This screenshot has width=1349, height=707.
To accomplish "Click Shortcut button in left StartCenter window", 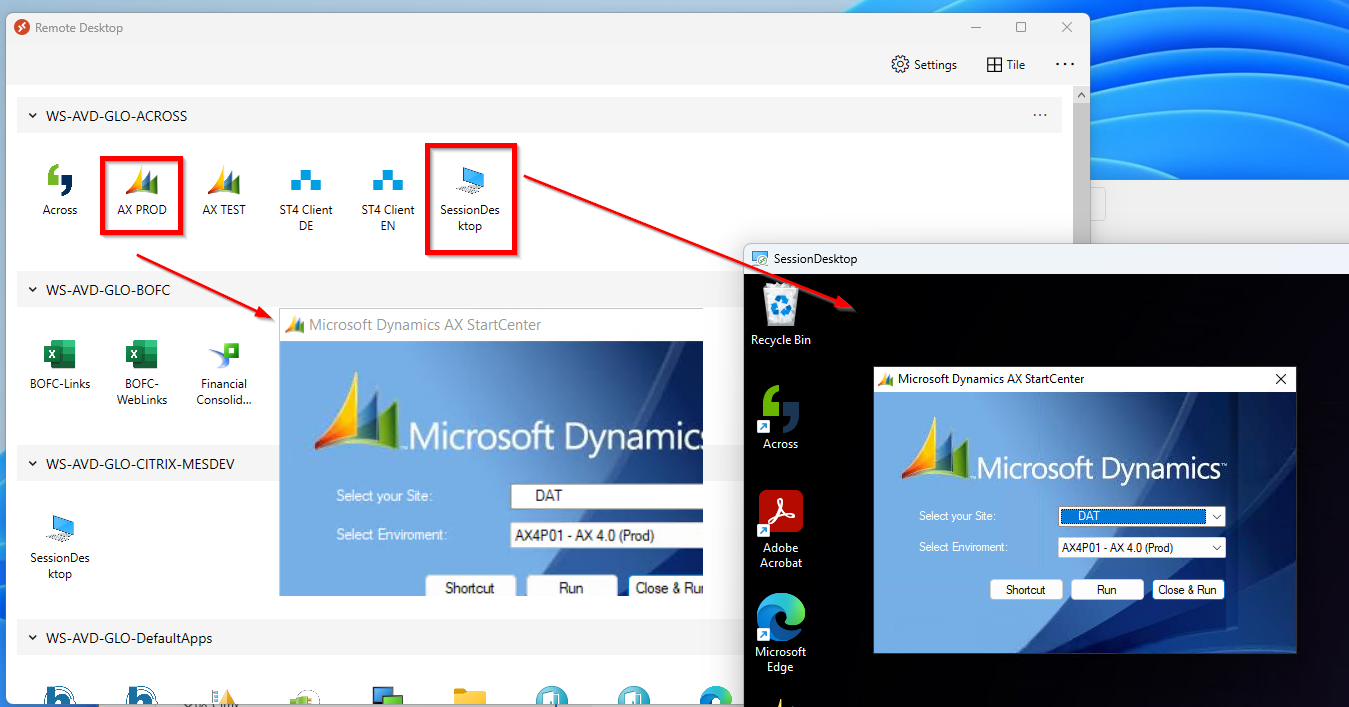I will (470, 587).
